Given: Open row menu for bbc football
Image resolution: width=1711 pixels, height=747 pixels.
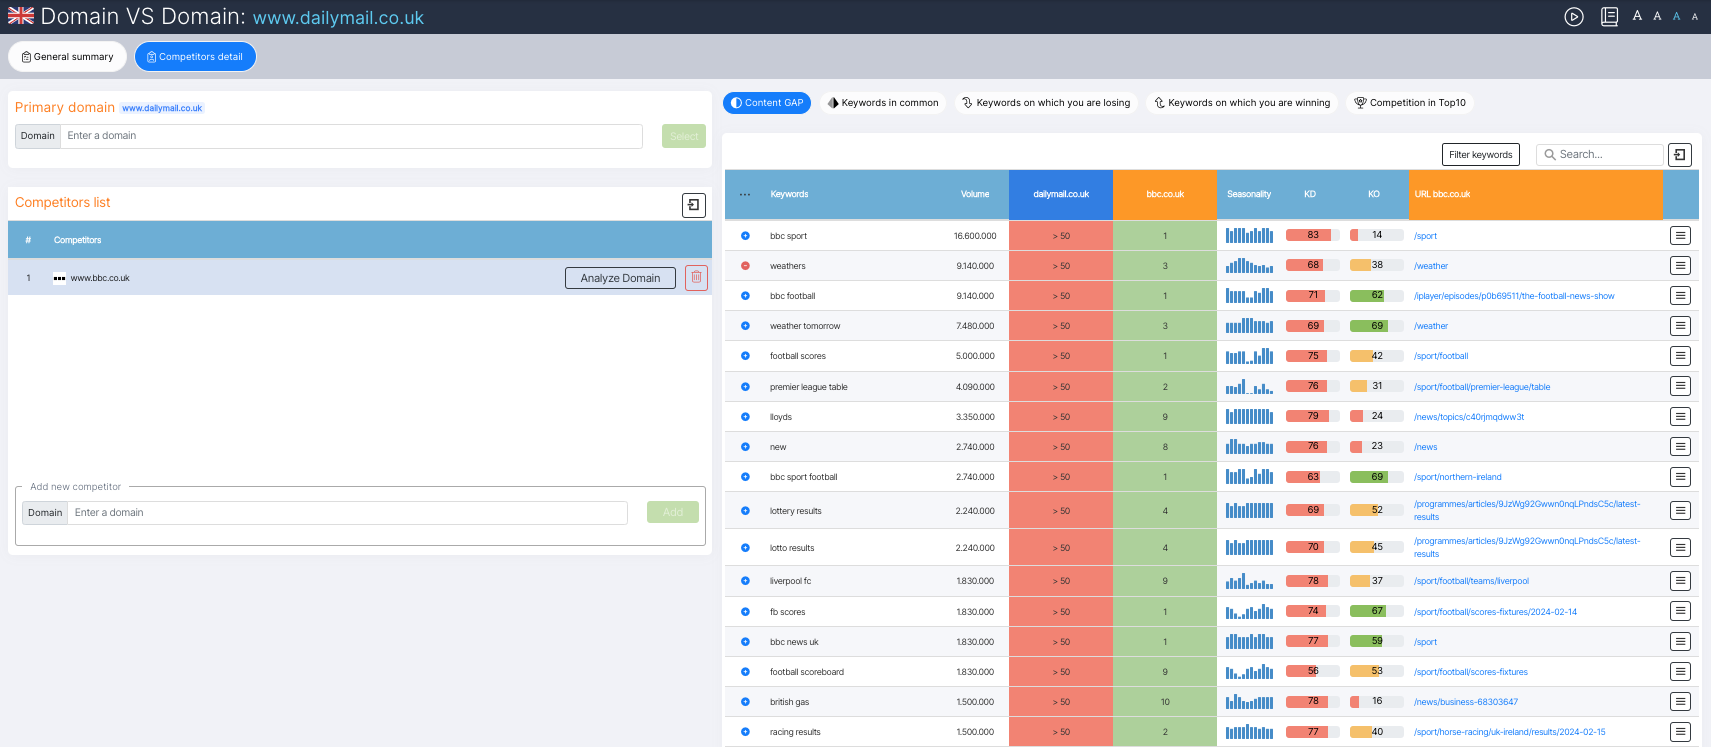Looking at the screenshot, I should (x=1680, y=296).
